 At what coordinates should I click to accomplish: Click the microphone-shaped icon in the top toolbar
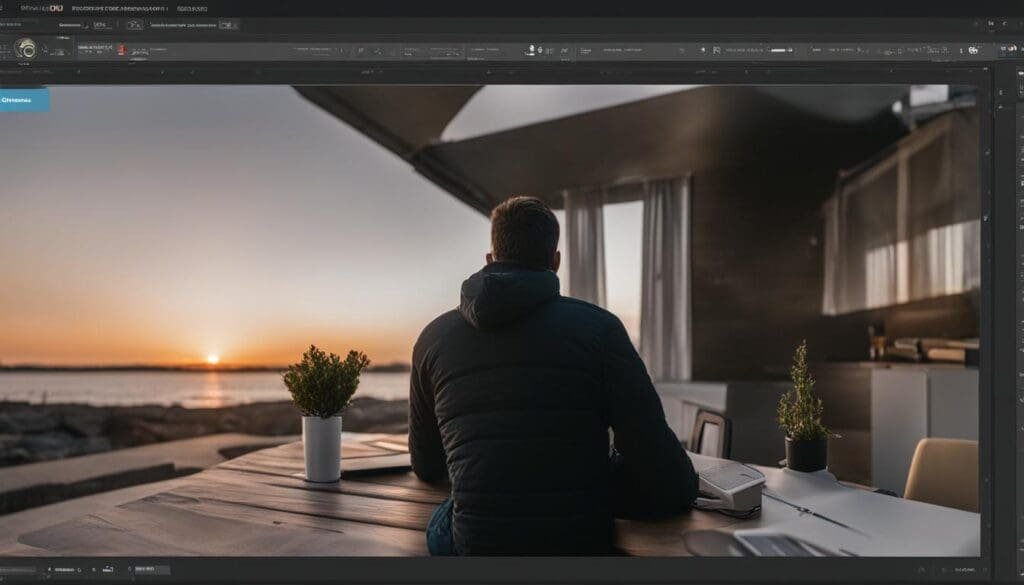click(x=531, y=49)
